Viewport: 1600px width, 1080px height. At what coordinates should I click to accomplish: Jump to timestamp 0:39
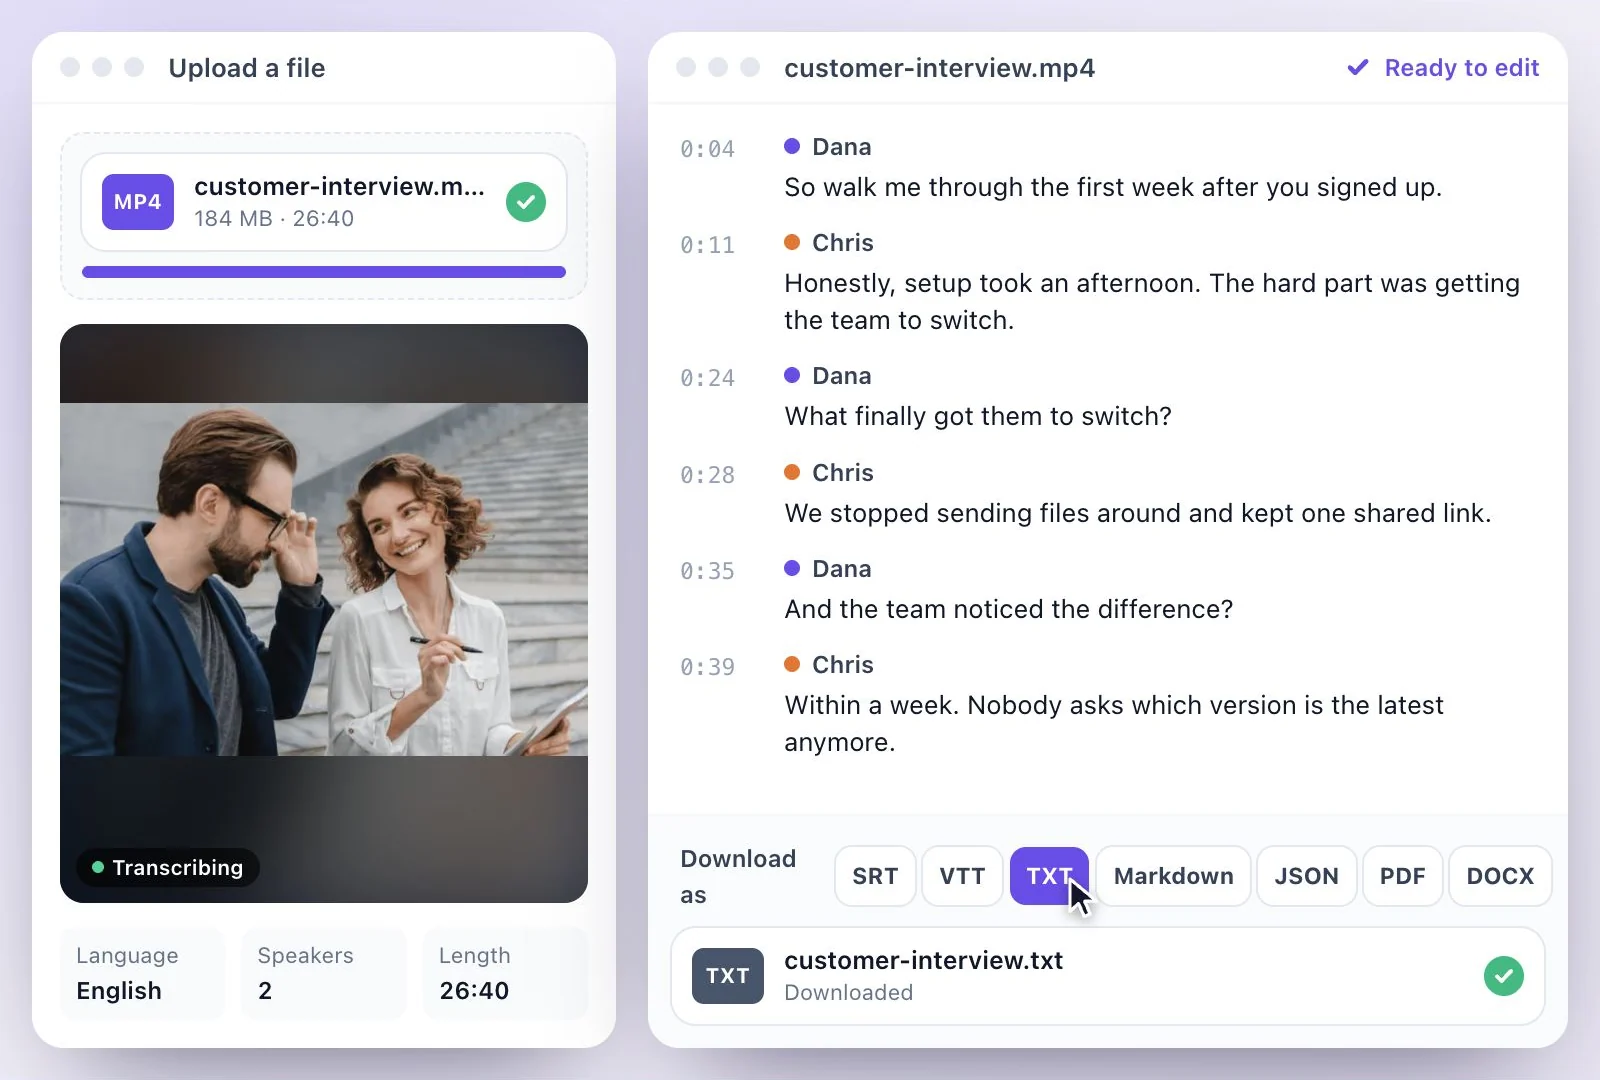click(708, 667)
